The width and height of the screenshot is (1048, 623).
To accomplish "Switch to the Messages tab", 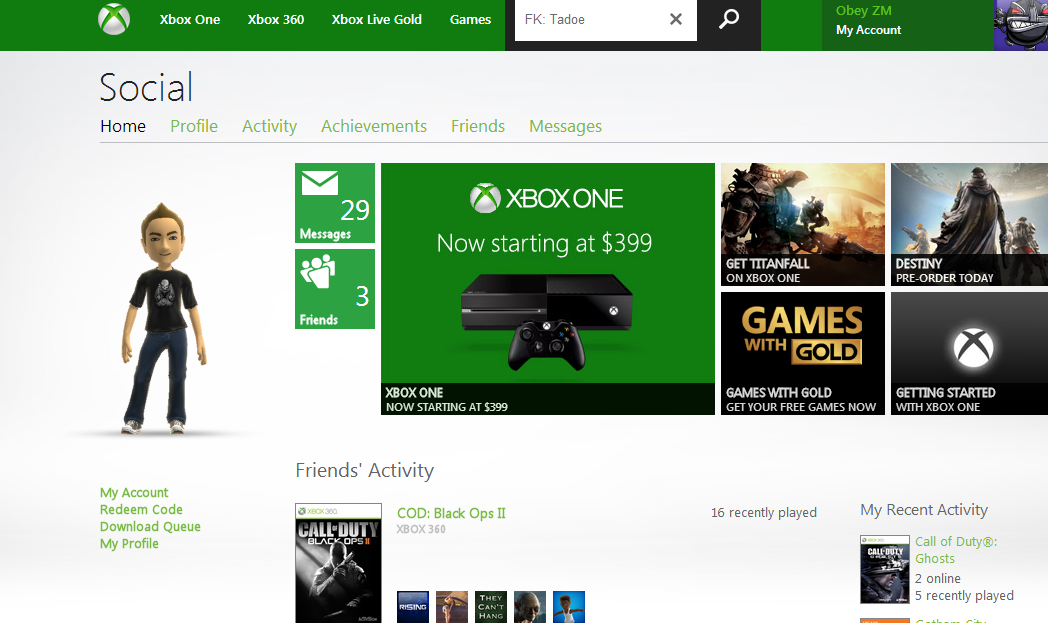I will (x=565, y=126).
